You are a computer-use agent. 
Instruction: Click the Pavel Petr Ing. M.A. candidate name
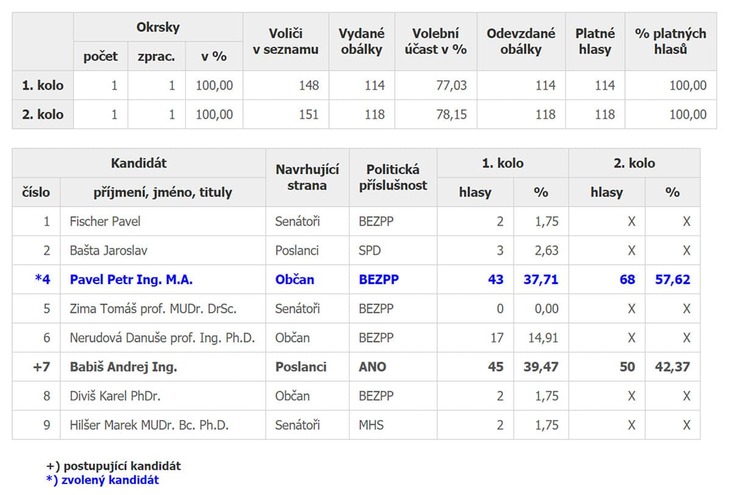[131, 280]
